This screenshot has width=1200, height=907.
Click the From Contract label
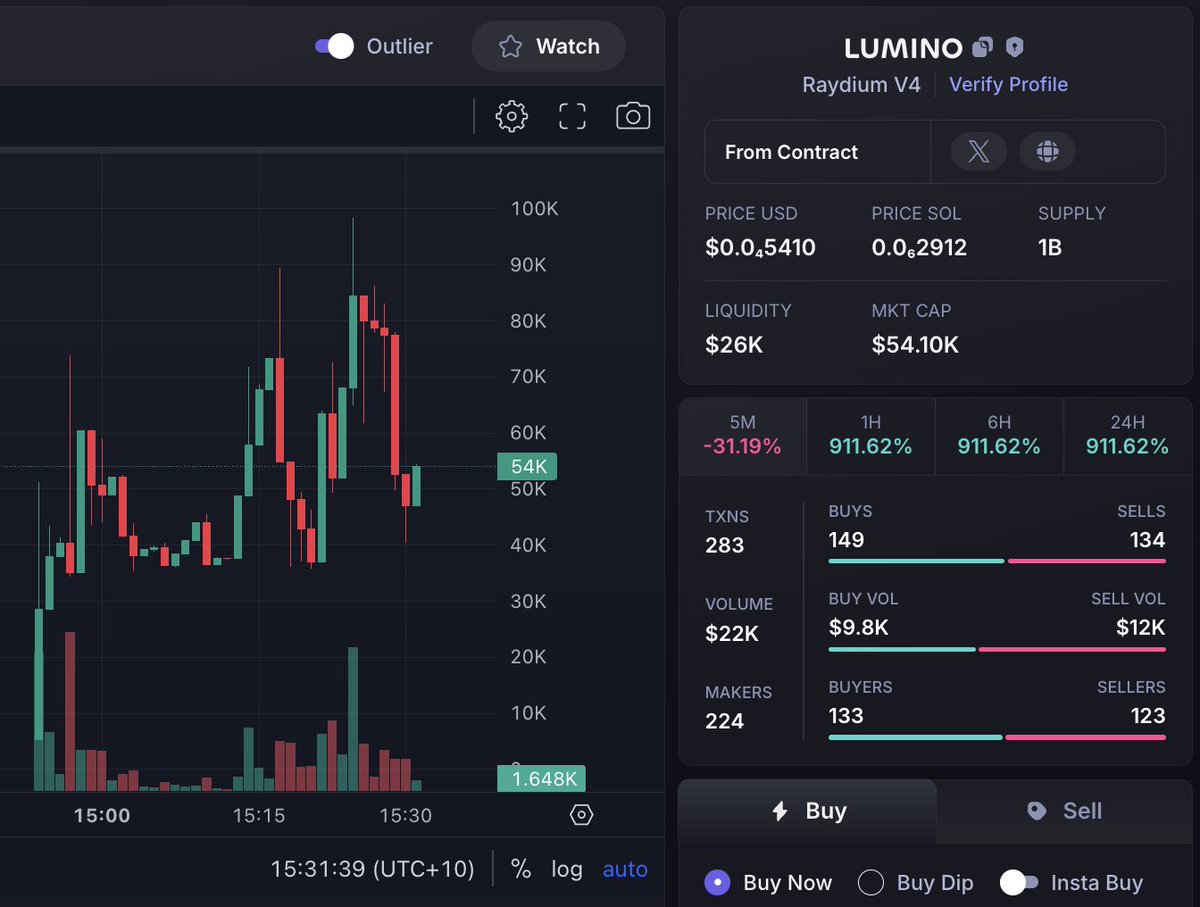coord(791,152)
